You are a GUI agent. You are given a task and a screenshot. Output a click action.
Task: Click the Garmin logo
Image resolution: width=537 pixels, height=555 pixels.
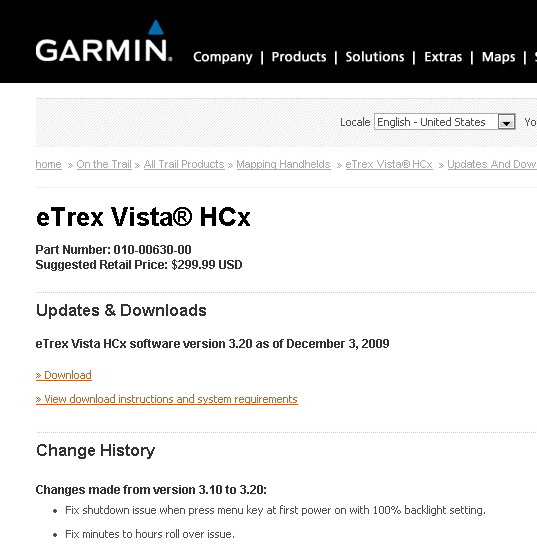tap(104, 41)
